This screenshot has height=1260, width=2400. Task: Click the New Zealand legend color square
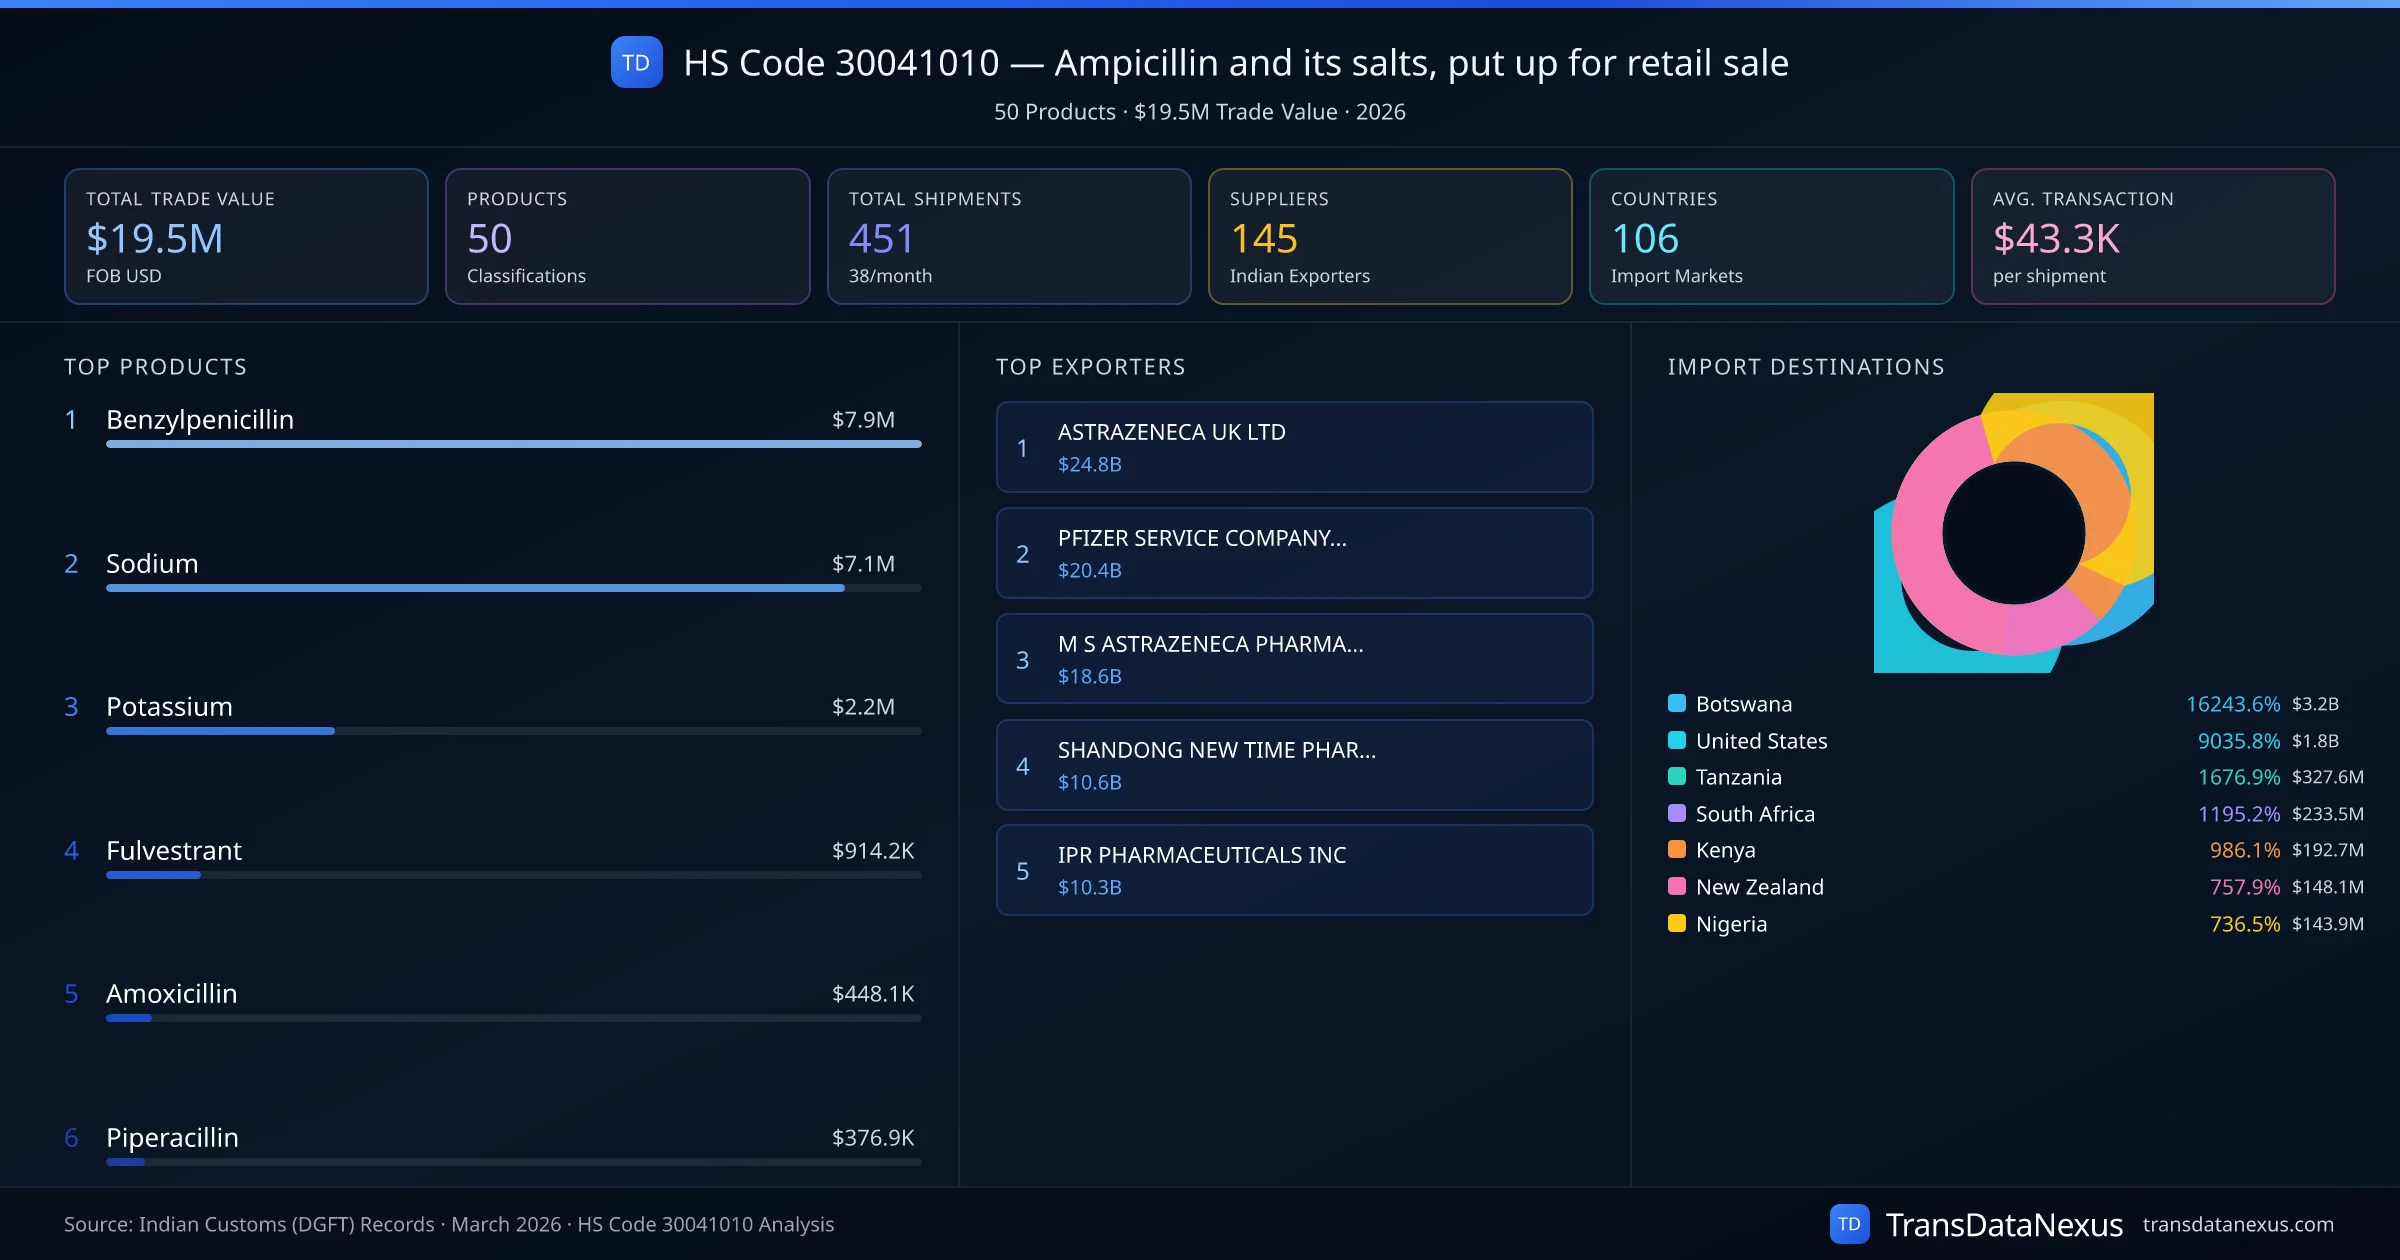[1677, 886]
